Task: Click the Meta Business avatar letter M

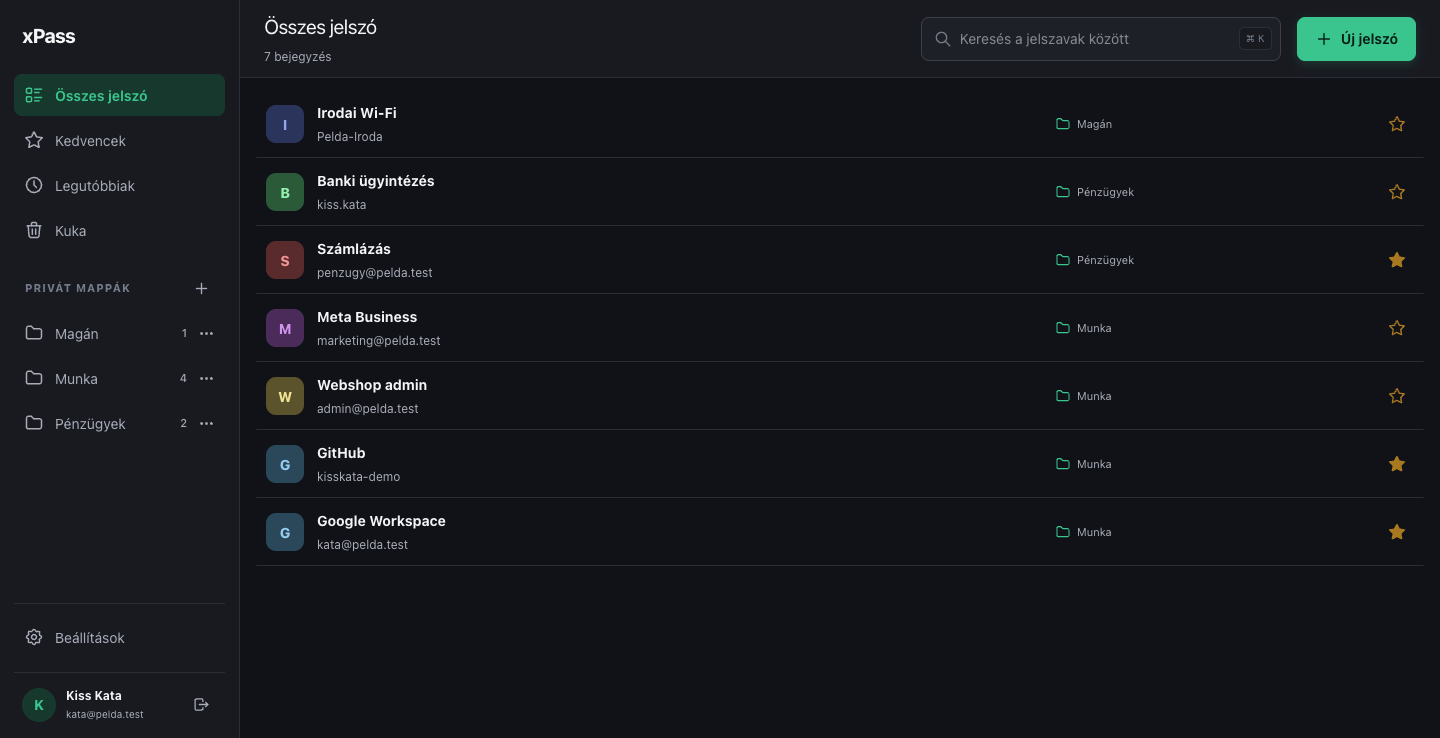Action: [x=285, y=328]
